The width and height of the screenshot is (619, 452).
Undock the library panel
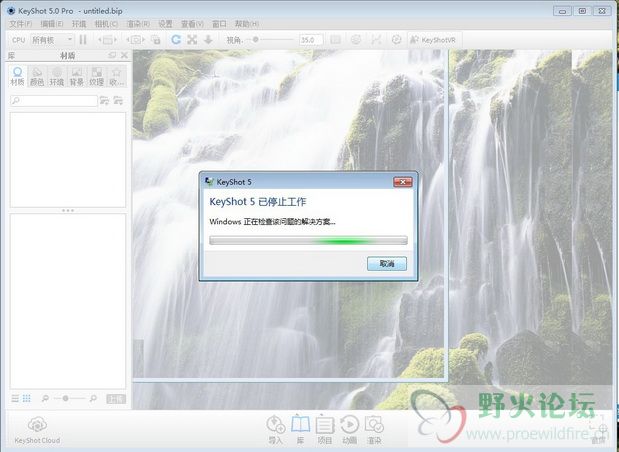tap(113, 55)
